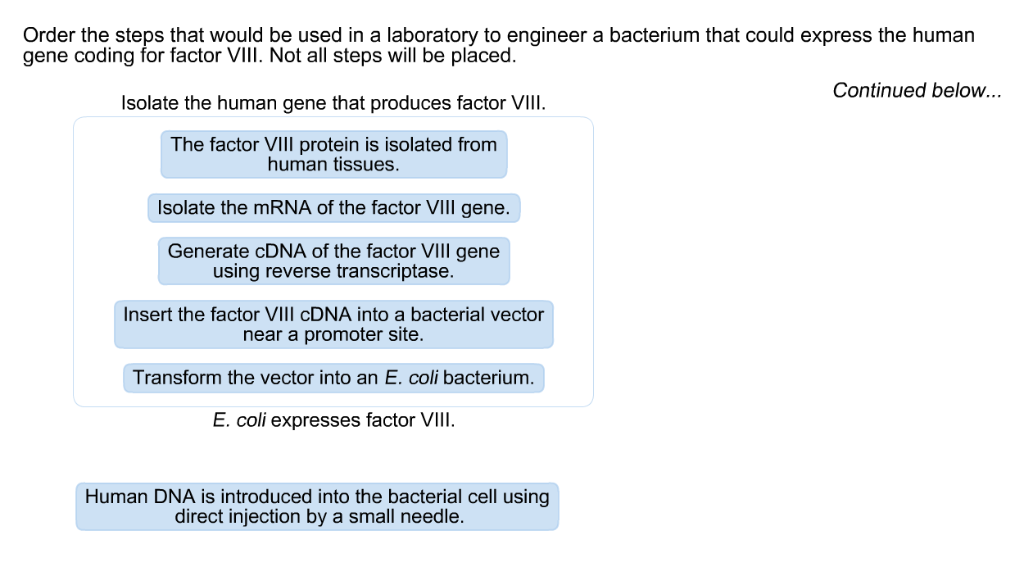
Task: Click the words 'human tissues.' in first tile
Action: [333, 165]
